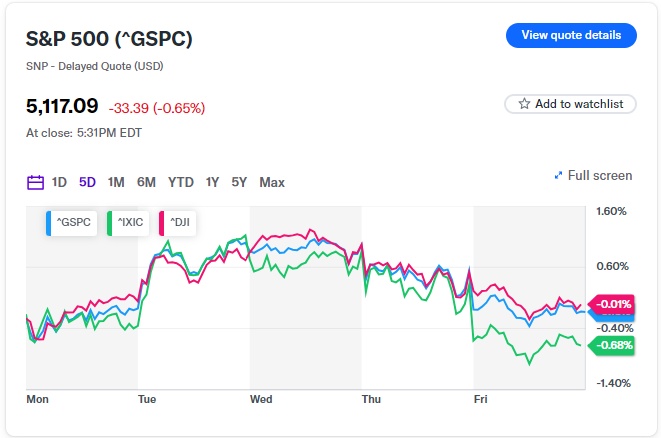Open the calendar date range icon
661x438 pixels.
[35, 182]
